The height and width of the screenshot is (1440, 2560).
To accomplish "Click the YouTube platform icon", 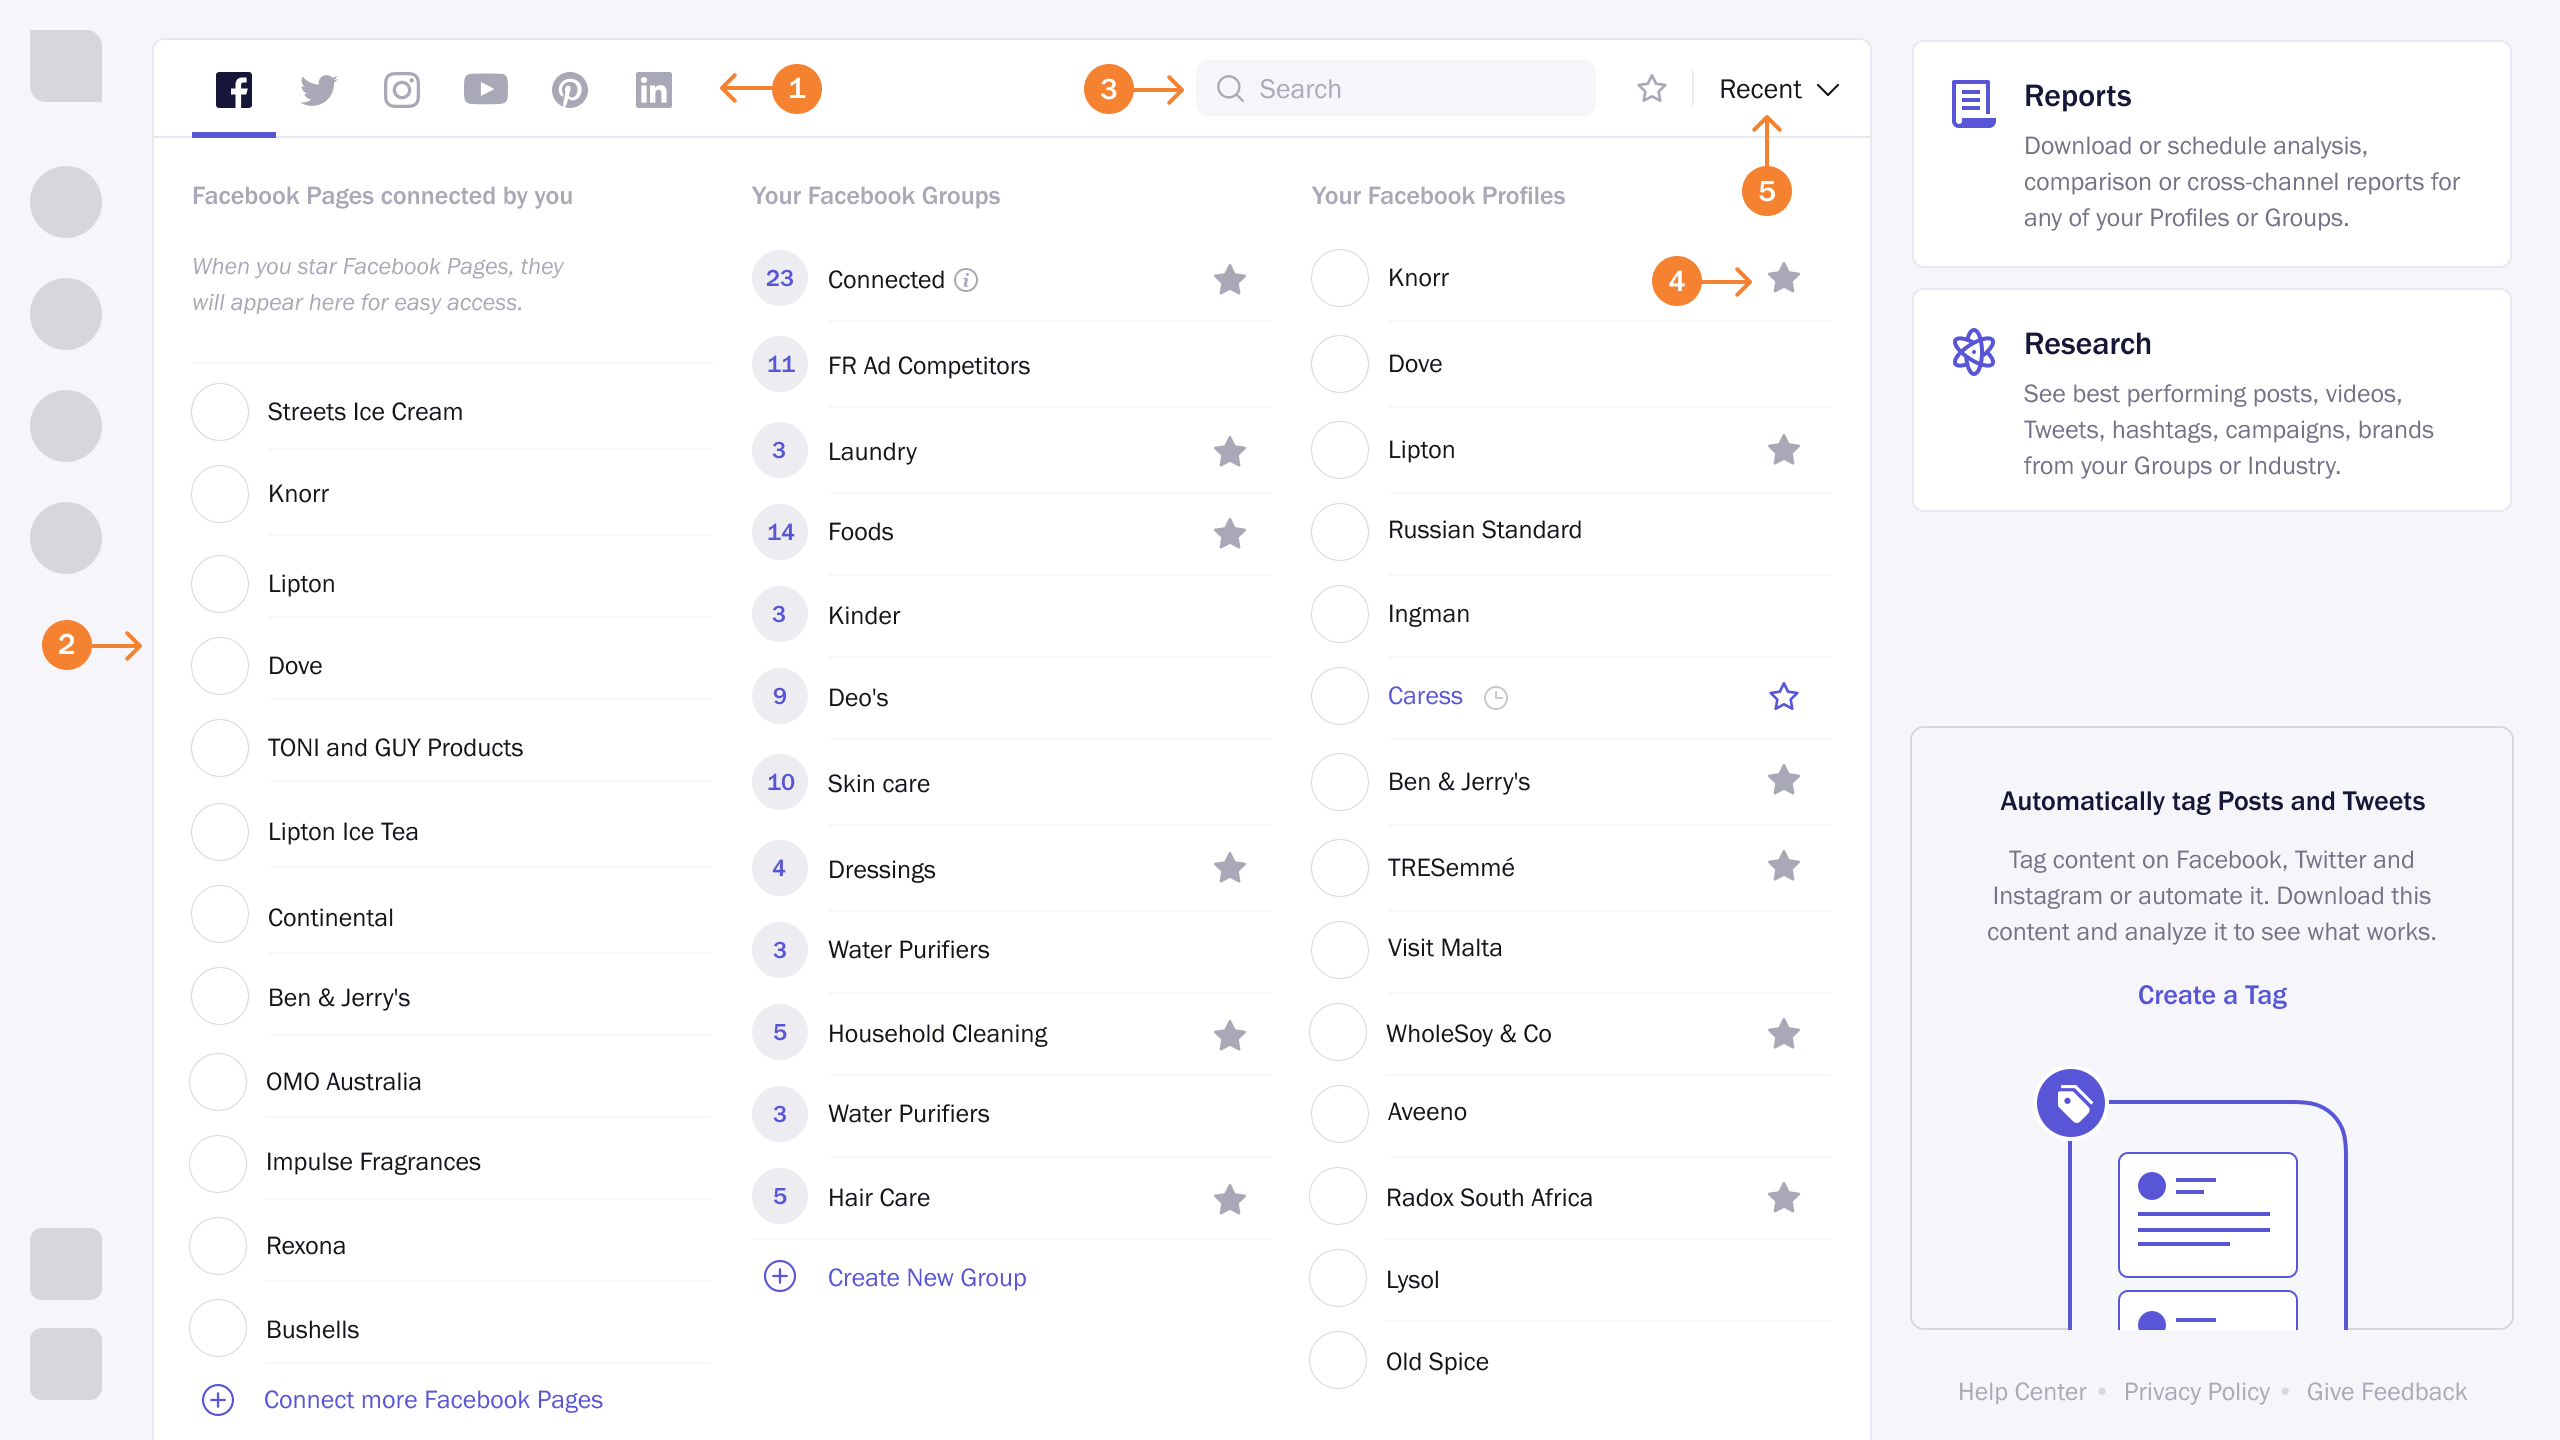I will [485, 88].
